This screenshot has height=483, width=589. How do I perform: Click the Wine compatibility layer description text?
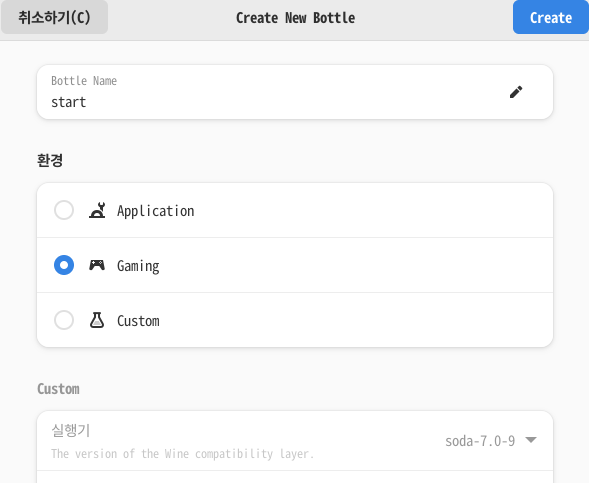182,454
